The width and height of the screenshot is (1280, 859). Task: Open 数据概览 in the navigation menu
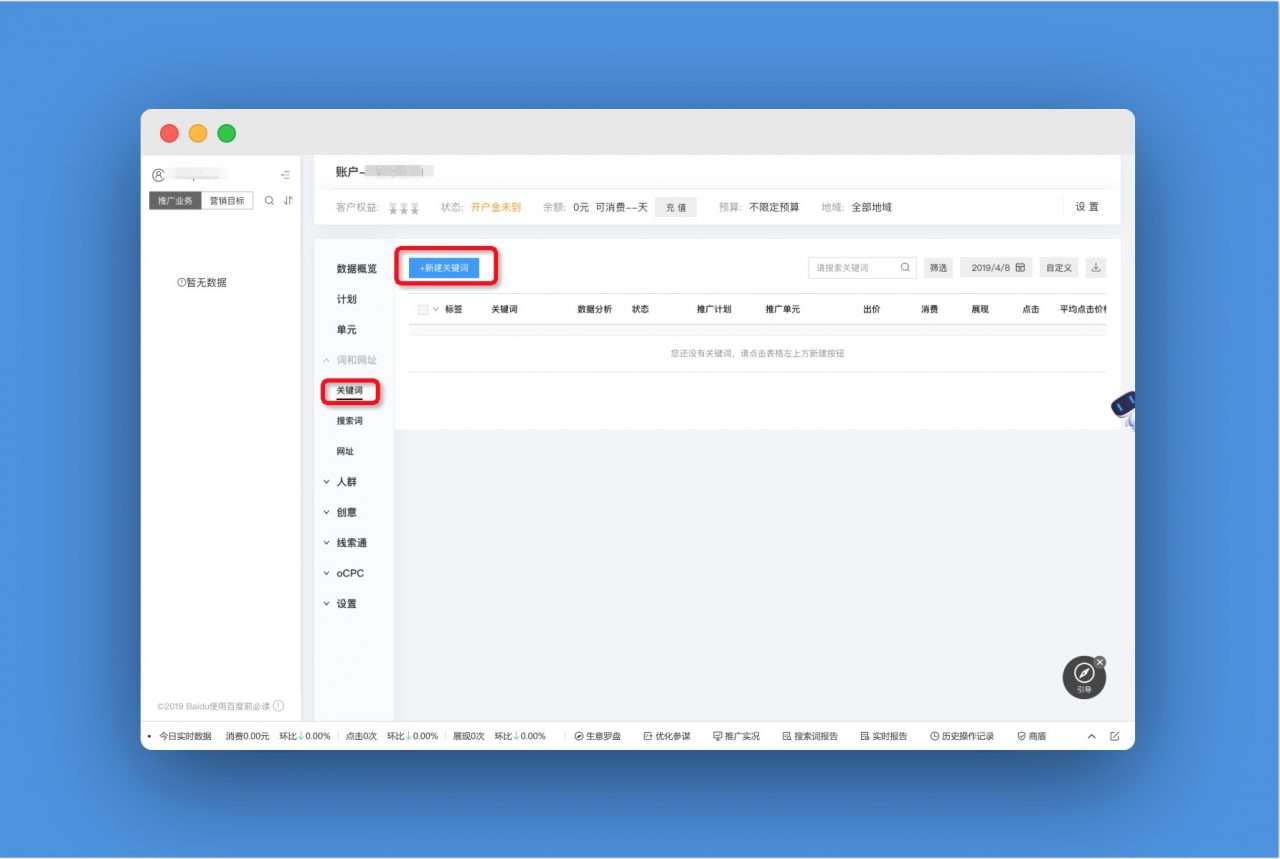click(356, 269)
